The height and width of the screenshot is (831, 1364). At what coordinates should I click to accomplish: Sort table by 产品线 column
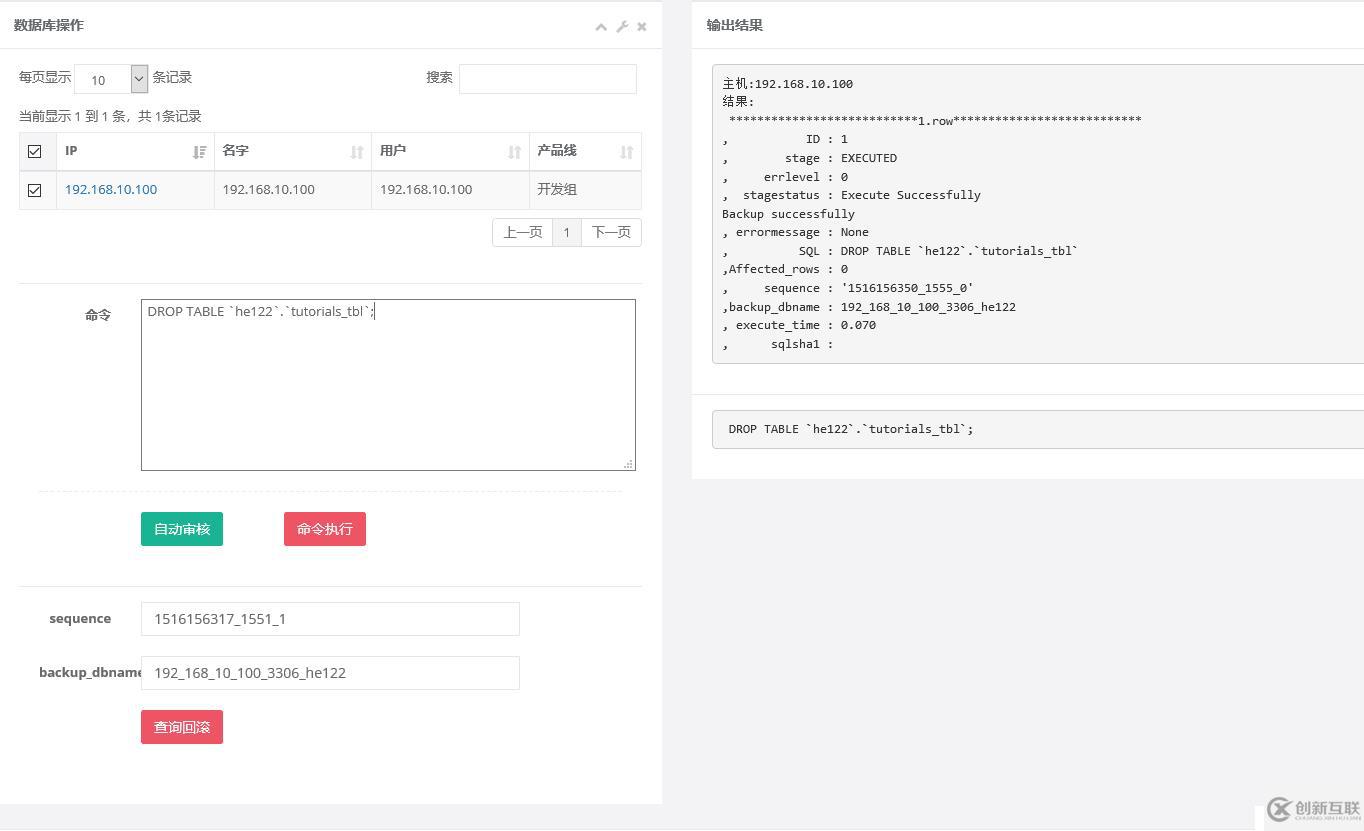pos(584,151)
